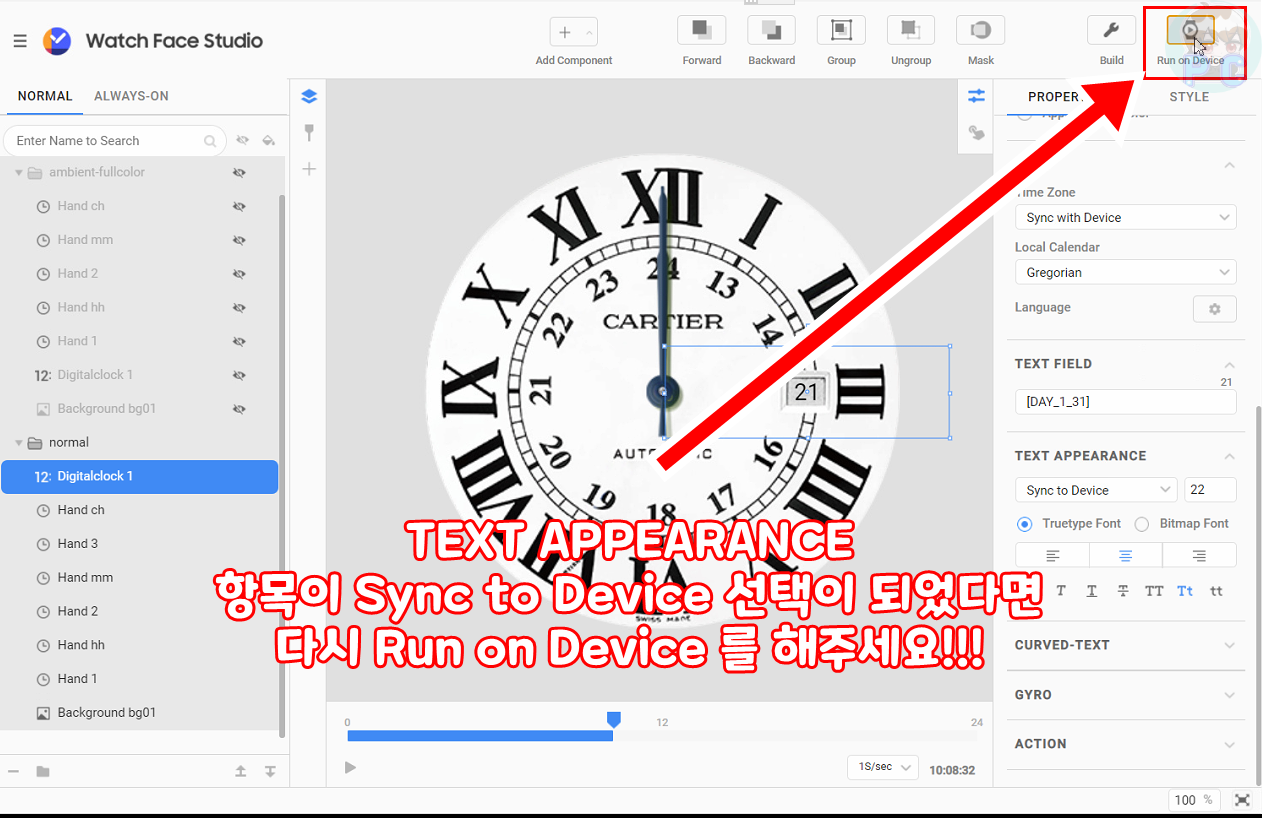1262x818 pixels.
Task: Open the layers panel icon
Action: coord(309,97)
